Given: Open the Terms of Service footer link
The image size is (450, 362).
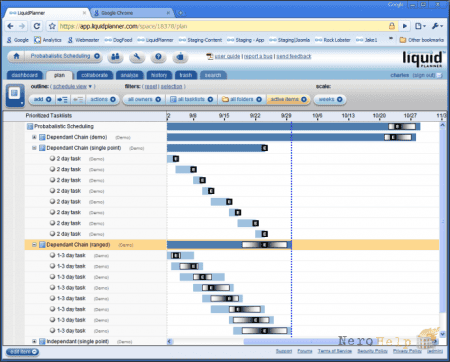Looking at the screenshot, I should point(335,351).
